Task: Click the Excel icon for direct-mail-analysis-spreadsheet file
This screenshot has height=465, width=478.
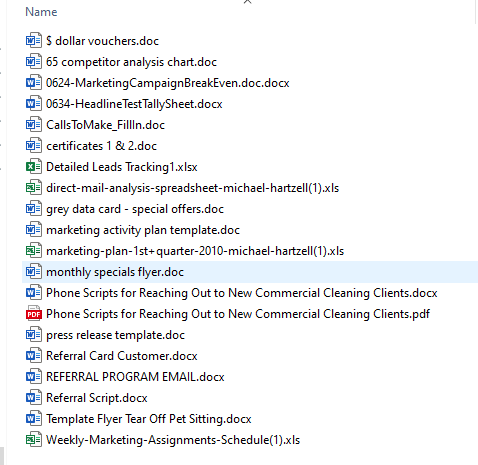Action: pyautogui.click(x=34, y=188)
